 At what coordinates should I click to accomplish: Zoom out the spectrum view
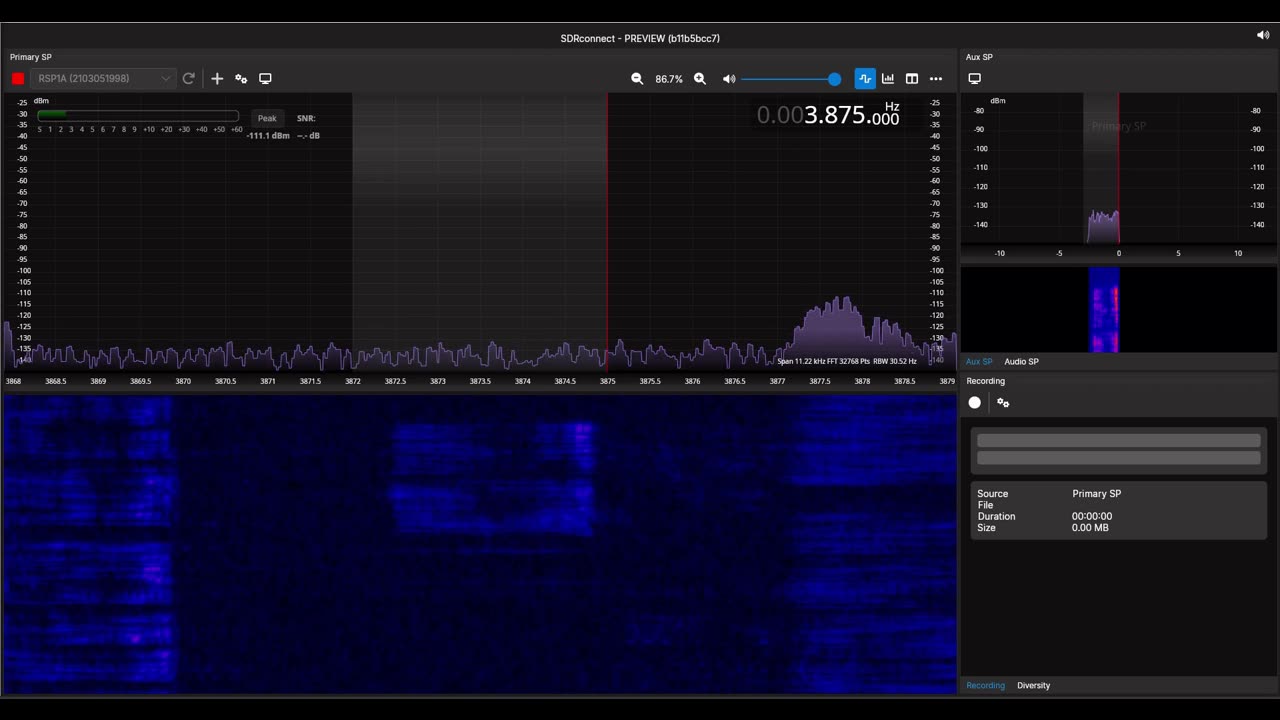tap(637, 79)
